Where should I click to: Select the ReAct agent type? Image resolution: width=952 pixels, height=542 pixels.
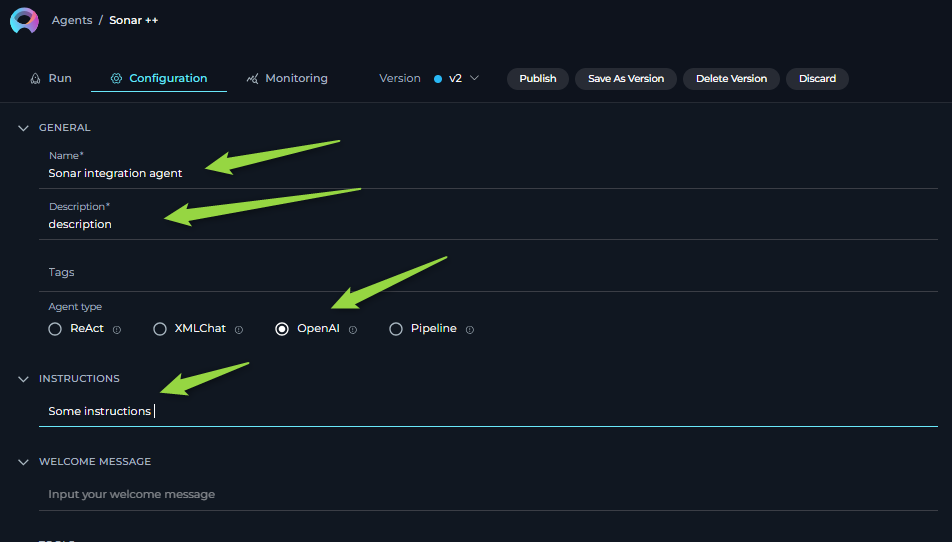pyautogui.click(x=55, y=329)
